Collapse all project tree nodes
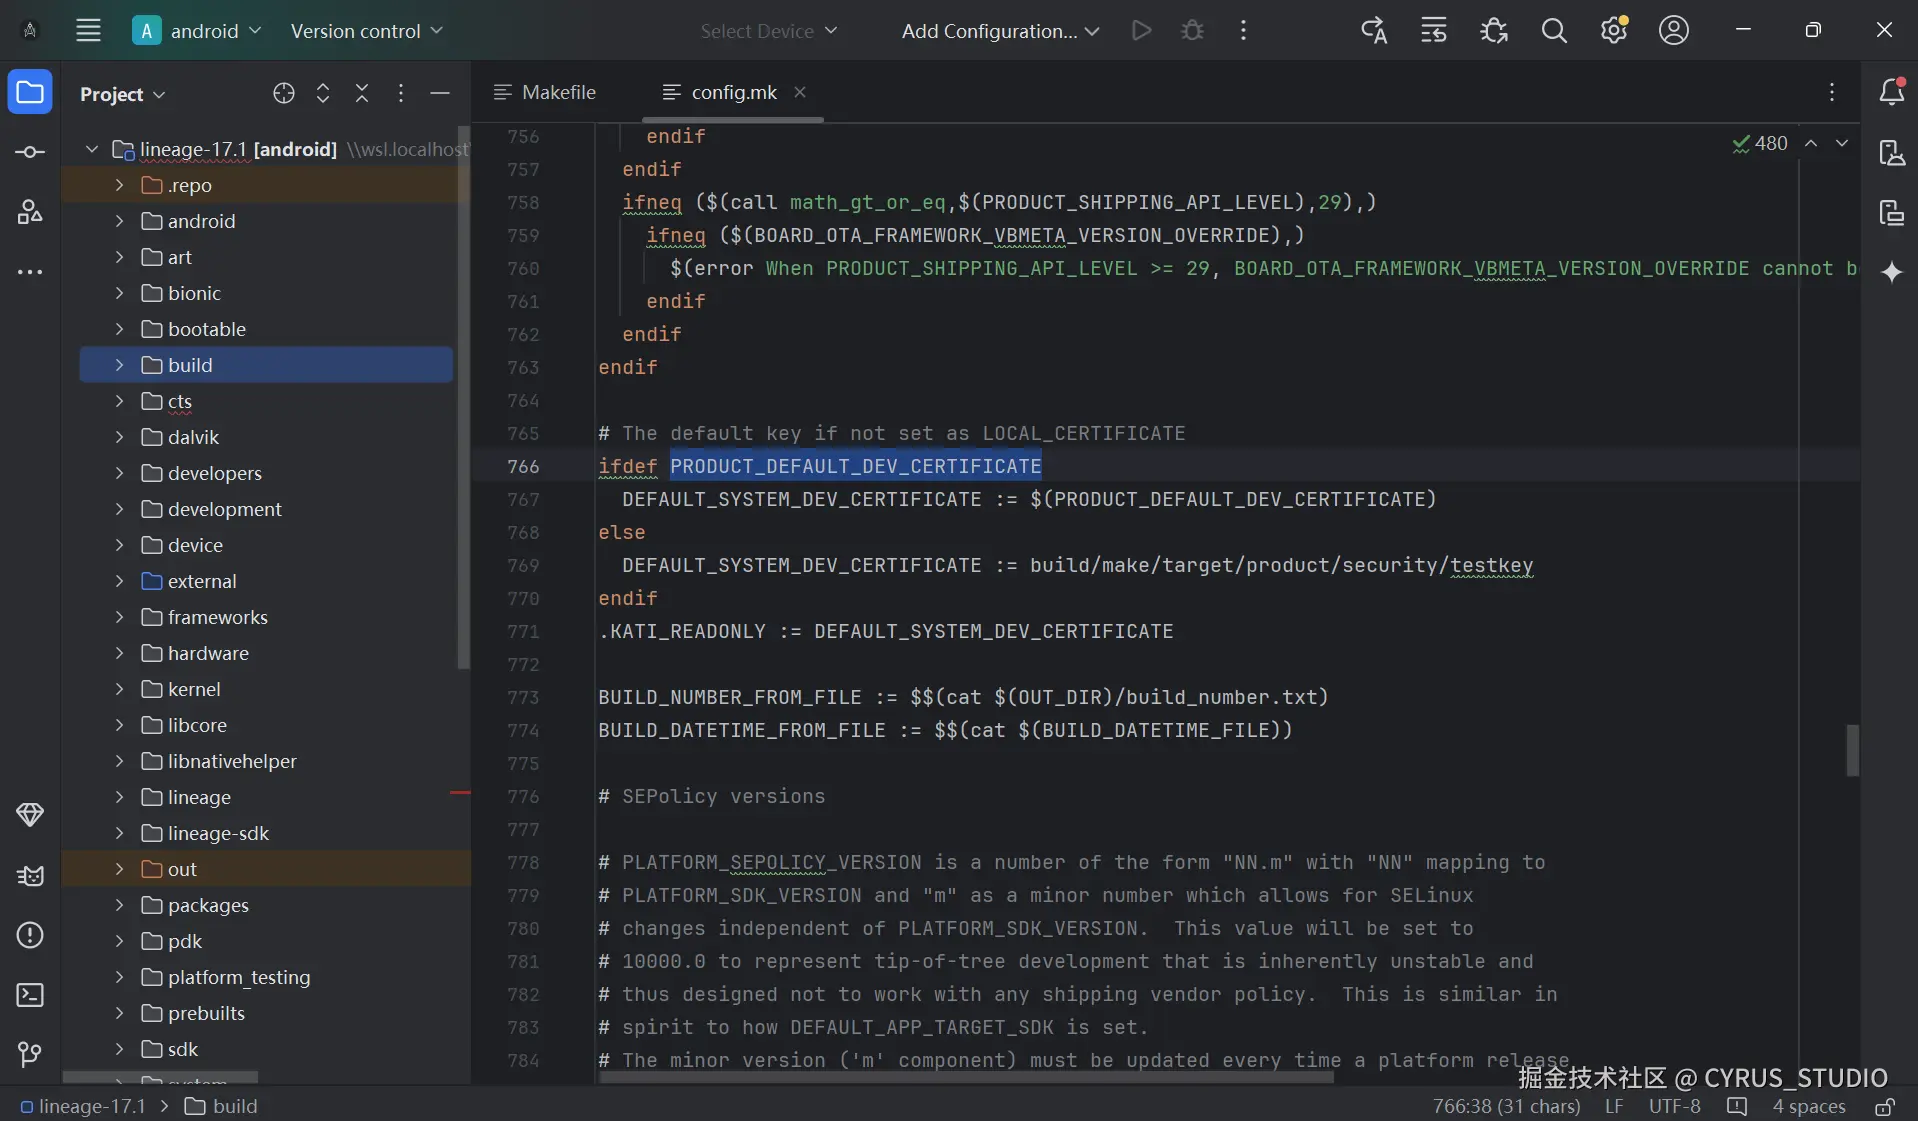1918x1121 pixels. tap(362, 93)
